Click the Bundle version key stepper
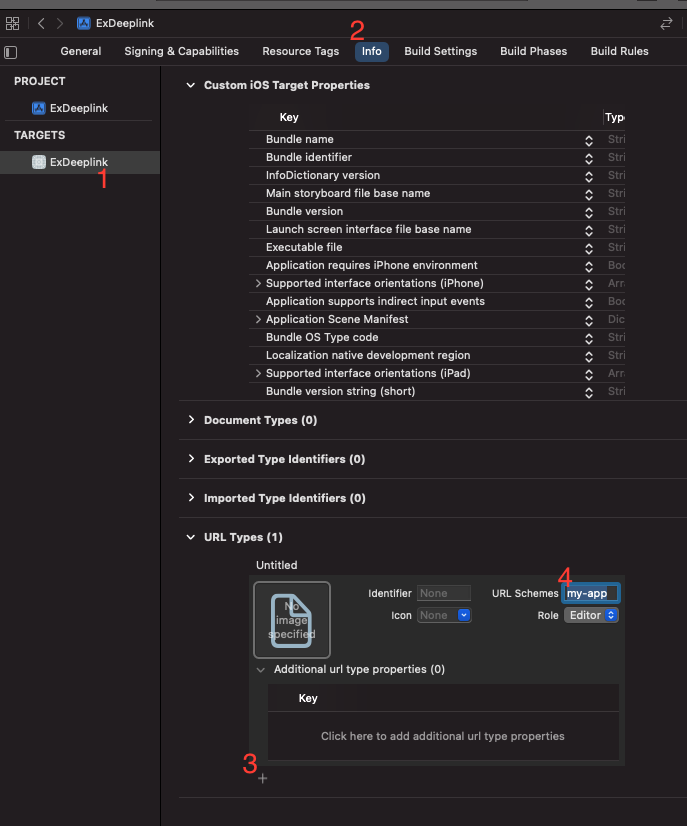 589,212
